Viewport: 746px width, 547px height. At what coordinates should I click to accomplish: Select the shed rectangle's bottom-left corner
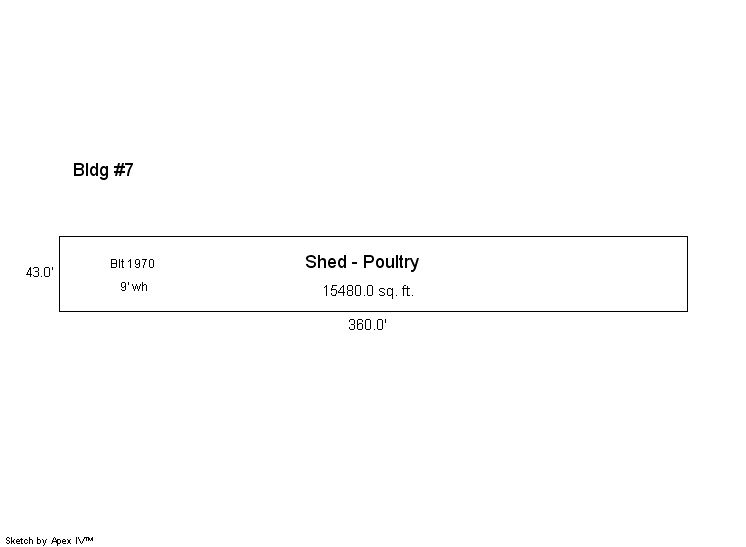pyautogui.click(x=60, y=311)
